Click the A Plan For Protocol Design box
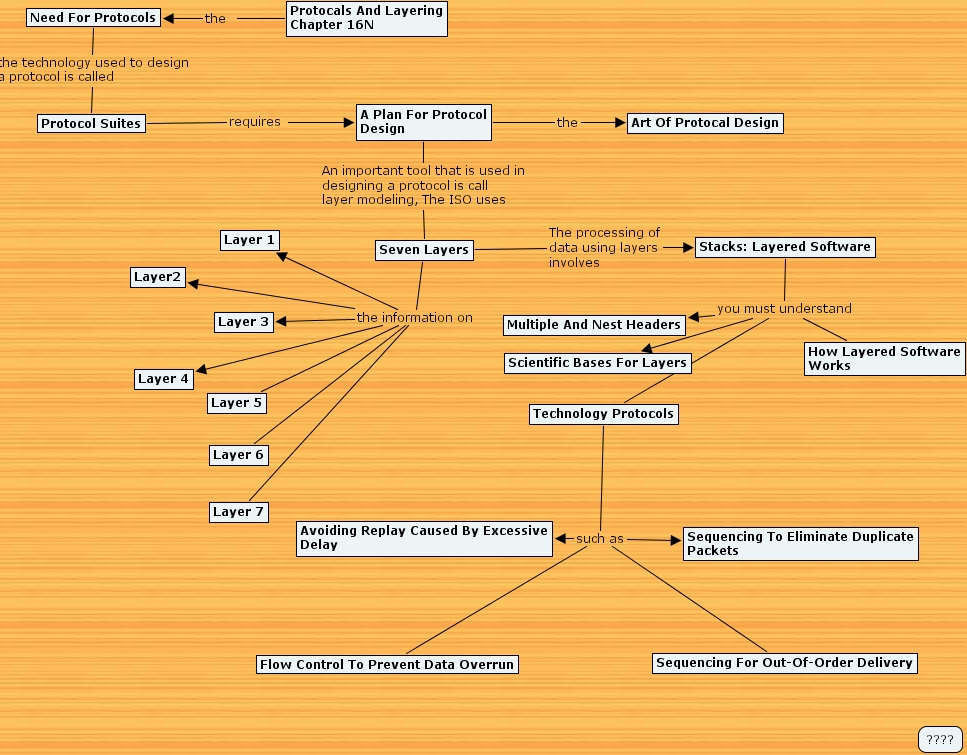 pos(423,121)
